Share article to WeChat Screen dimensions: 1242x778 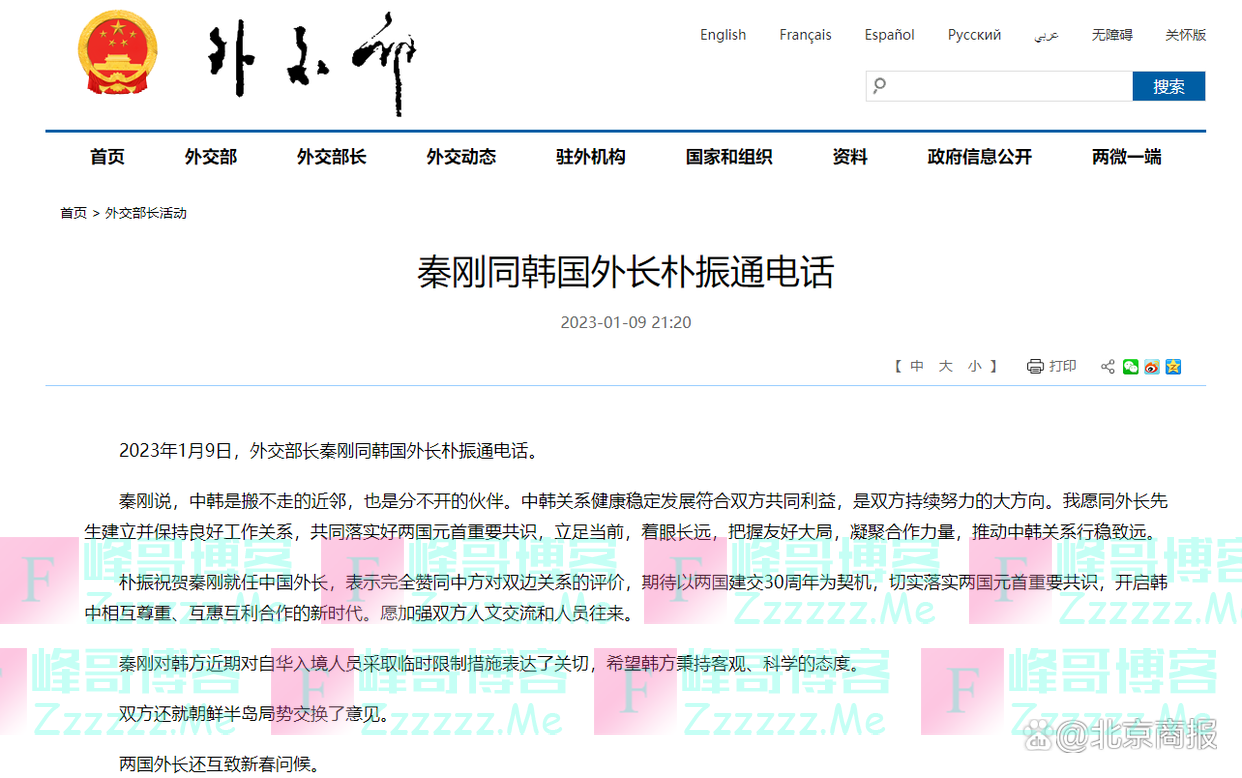tap(1131, 367)
